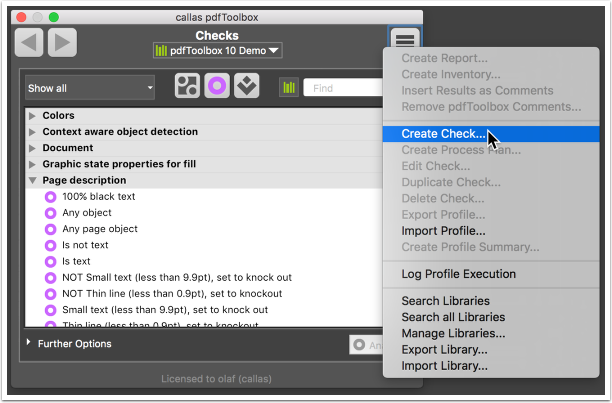The width and height of the screenshot is (612, 403).
Task: Click the check icon for 100% black text
Action: (50, 197)
